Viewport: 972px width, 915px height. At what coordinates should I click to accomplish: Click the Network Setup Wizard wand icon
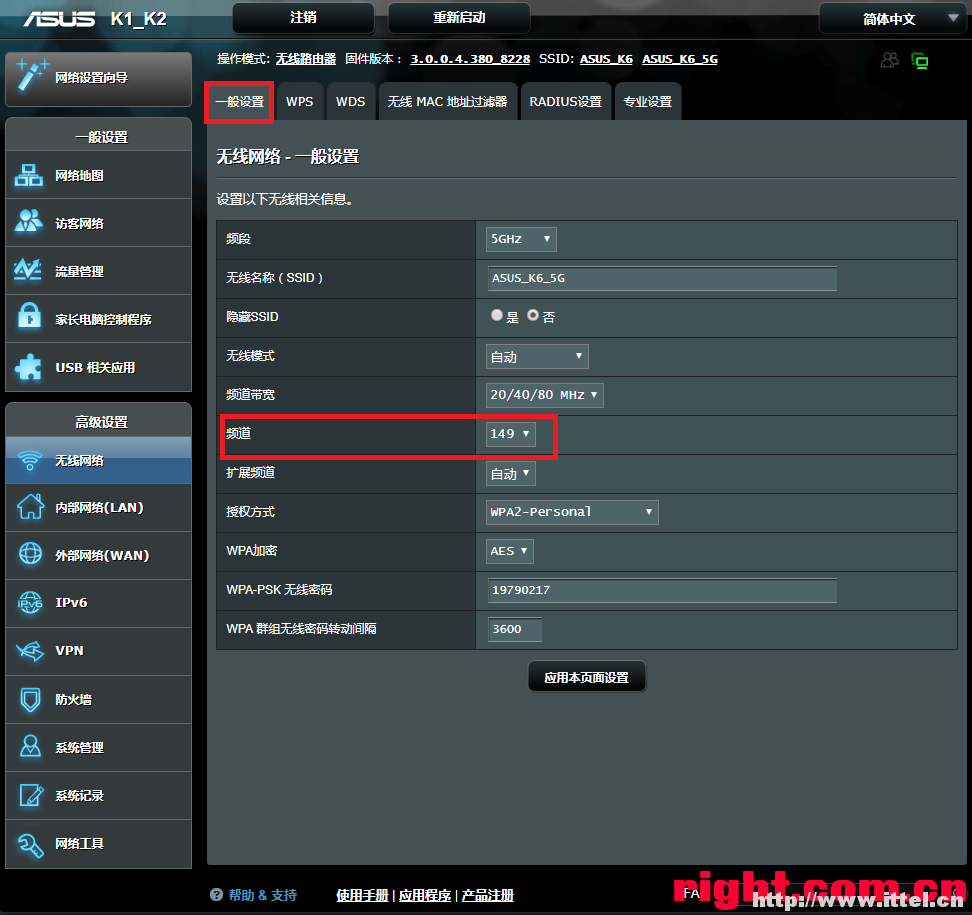[30, 76]
